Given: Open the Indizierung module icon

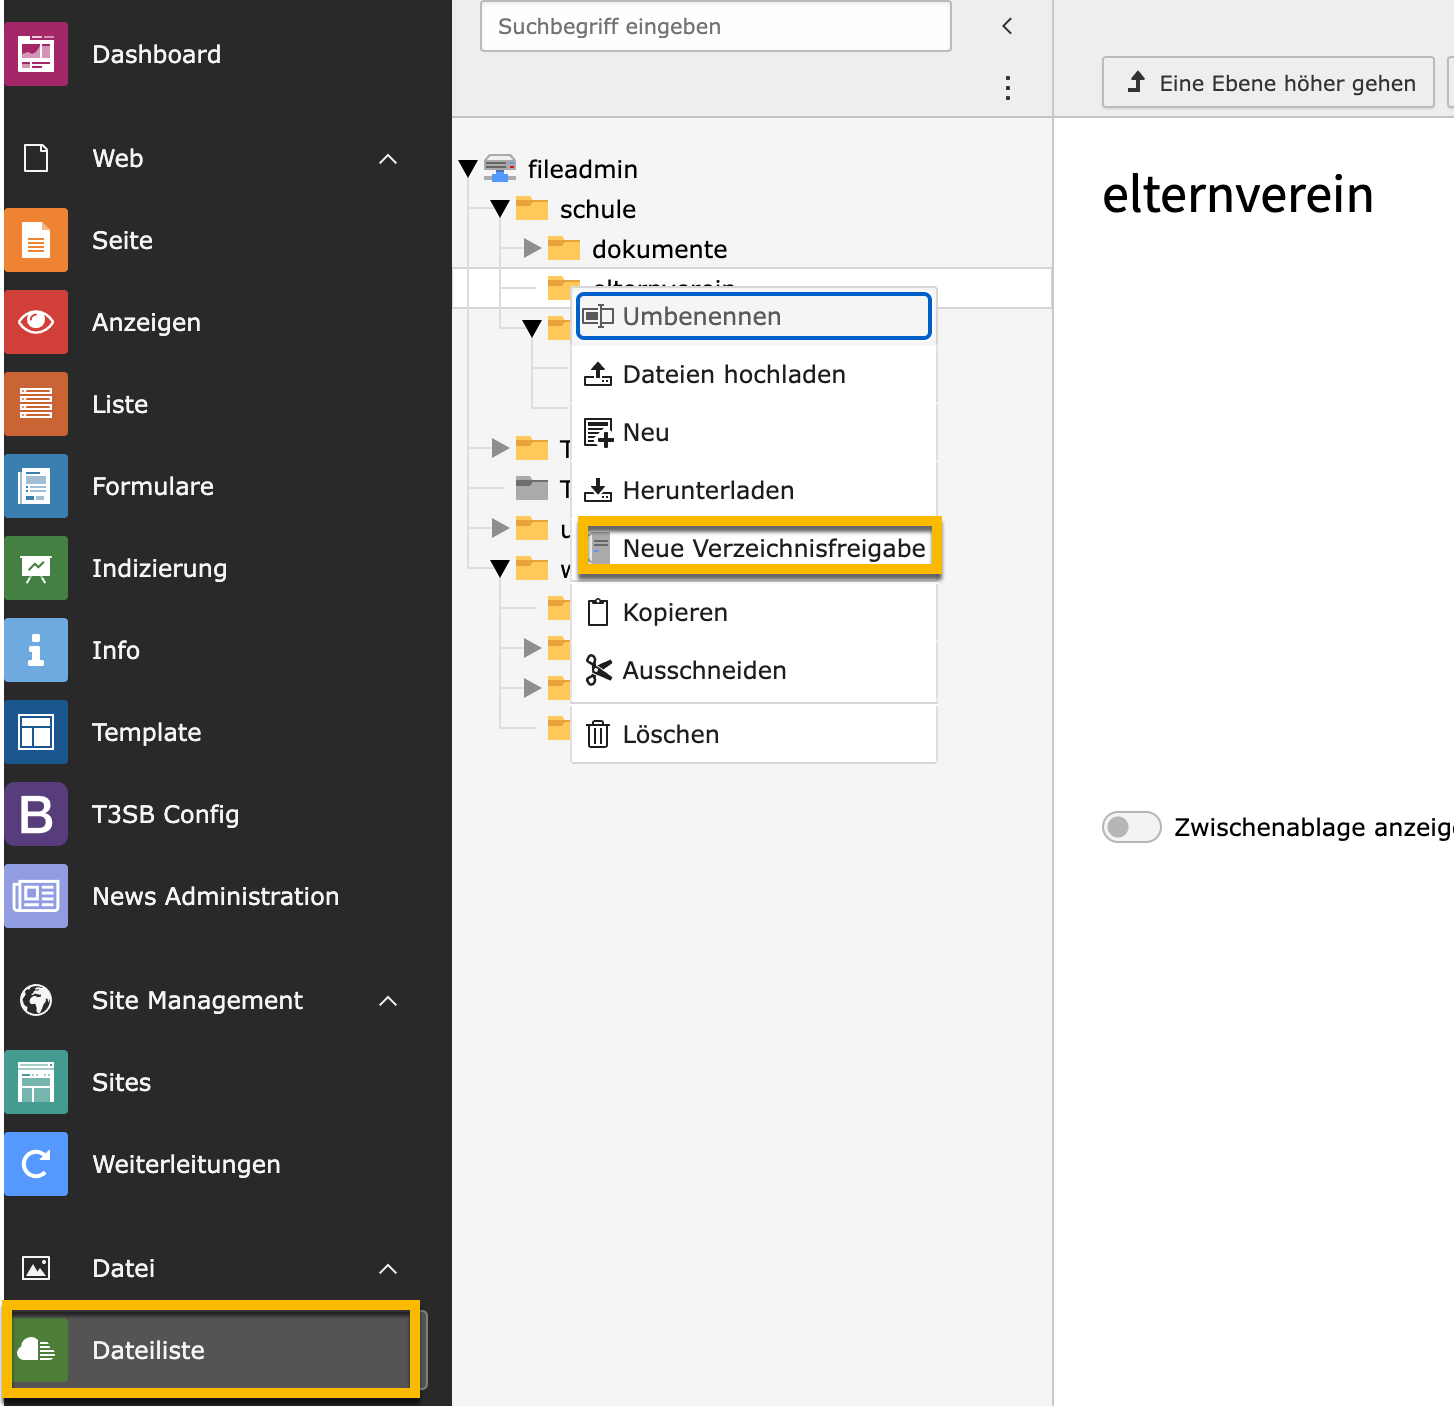Looking at the screenshot, I should pos(36,568).
